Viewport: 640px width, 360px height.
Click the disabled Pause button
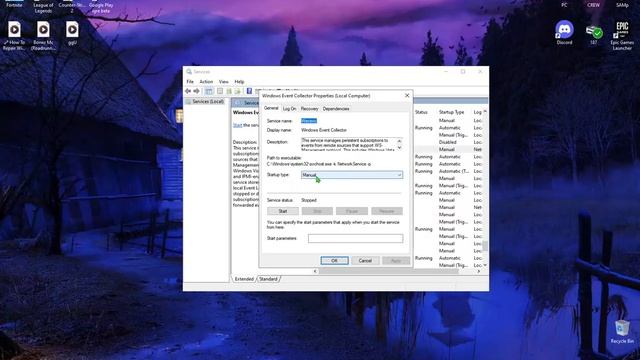pyautogui.click(x=352, y=211)
